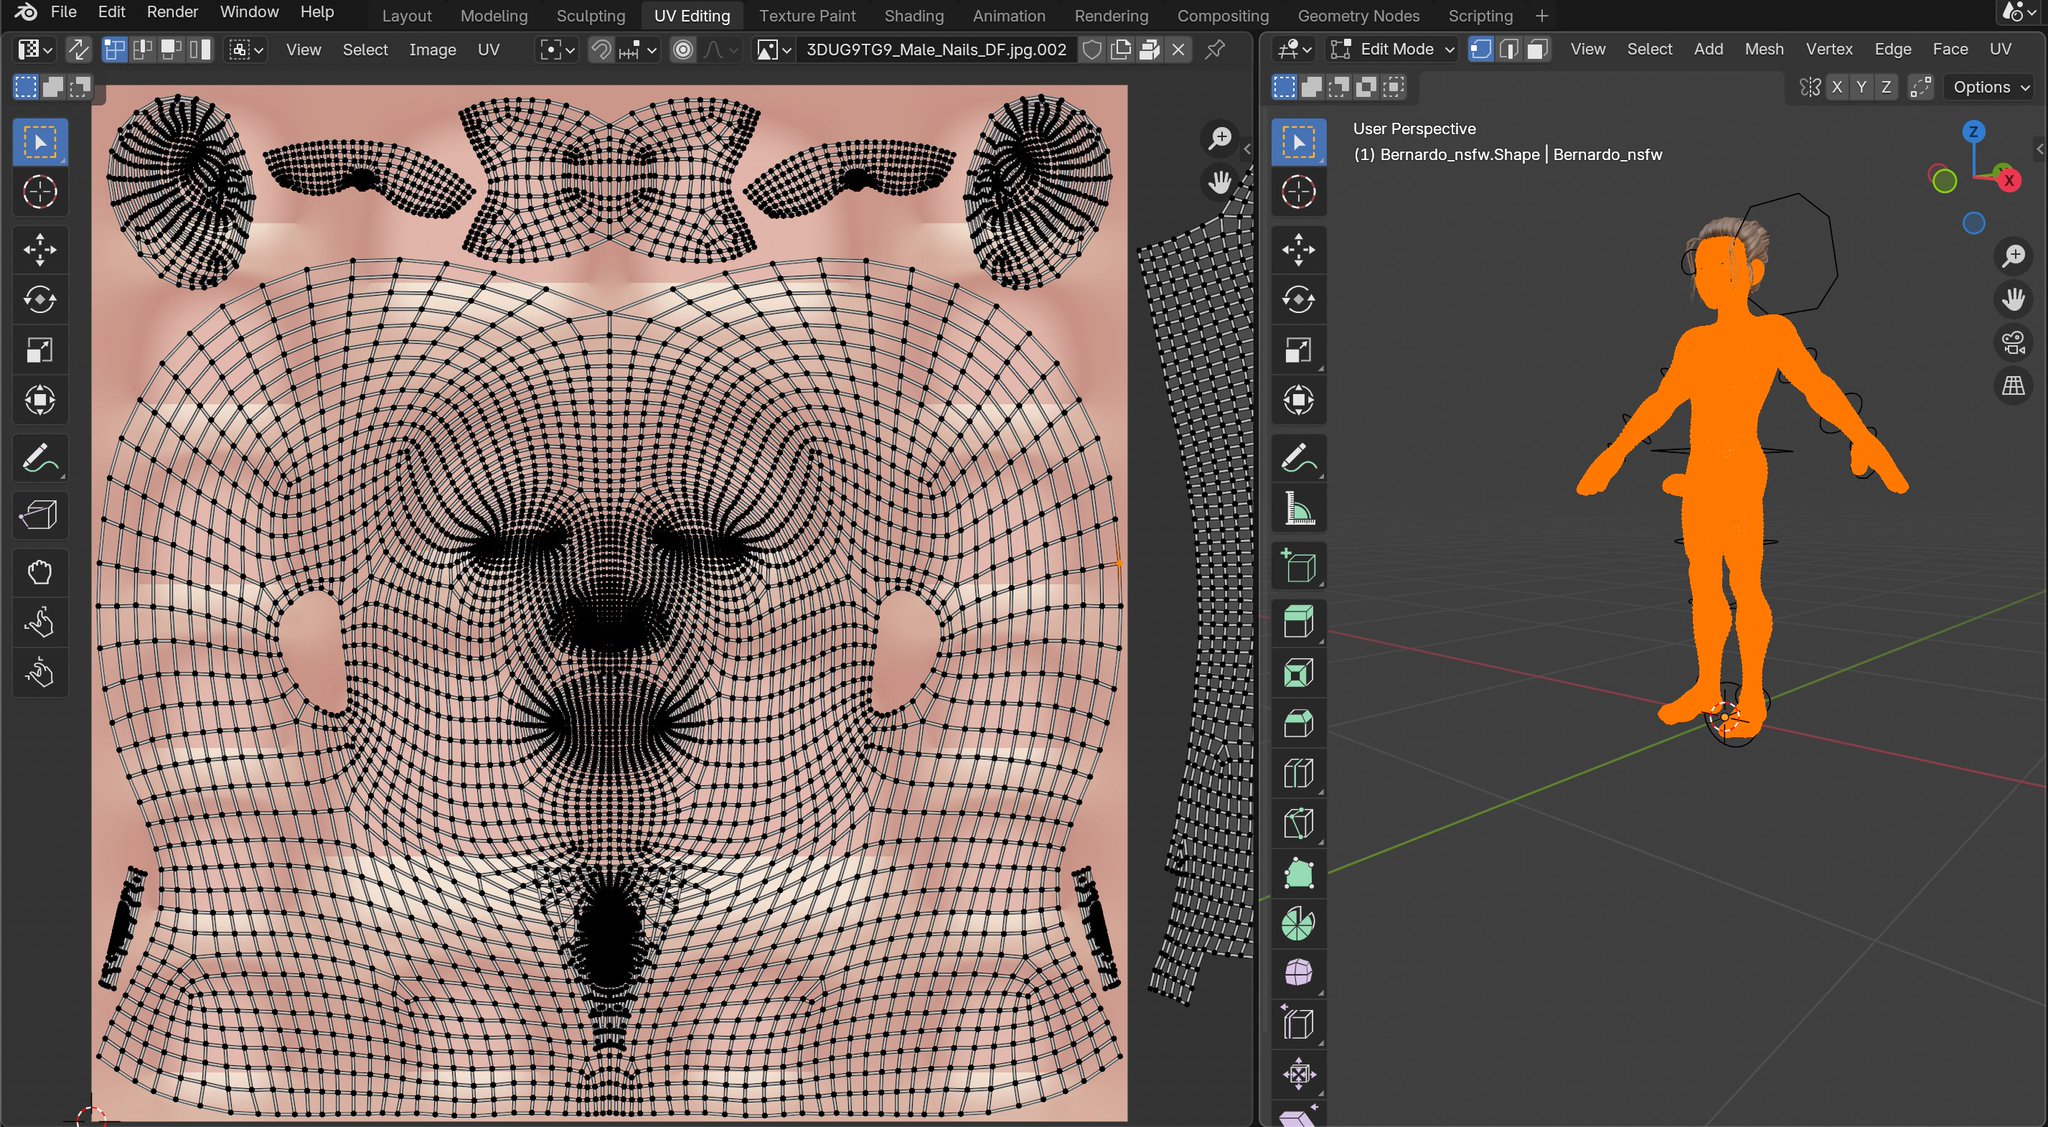Open the 3D viewport editor type dropdown
This screenshot has width=2048, height=1127.
[x=1296, y=49]
